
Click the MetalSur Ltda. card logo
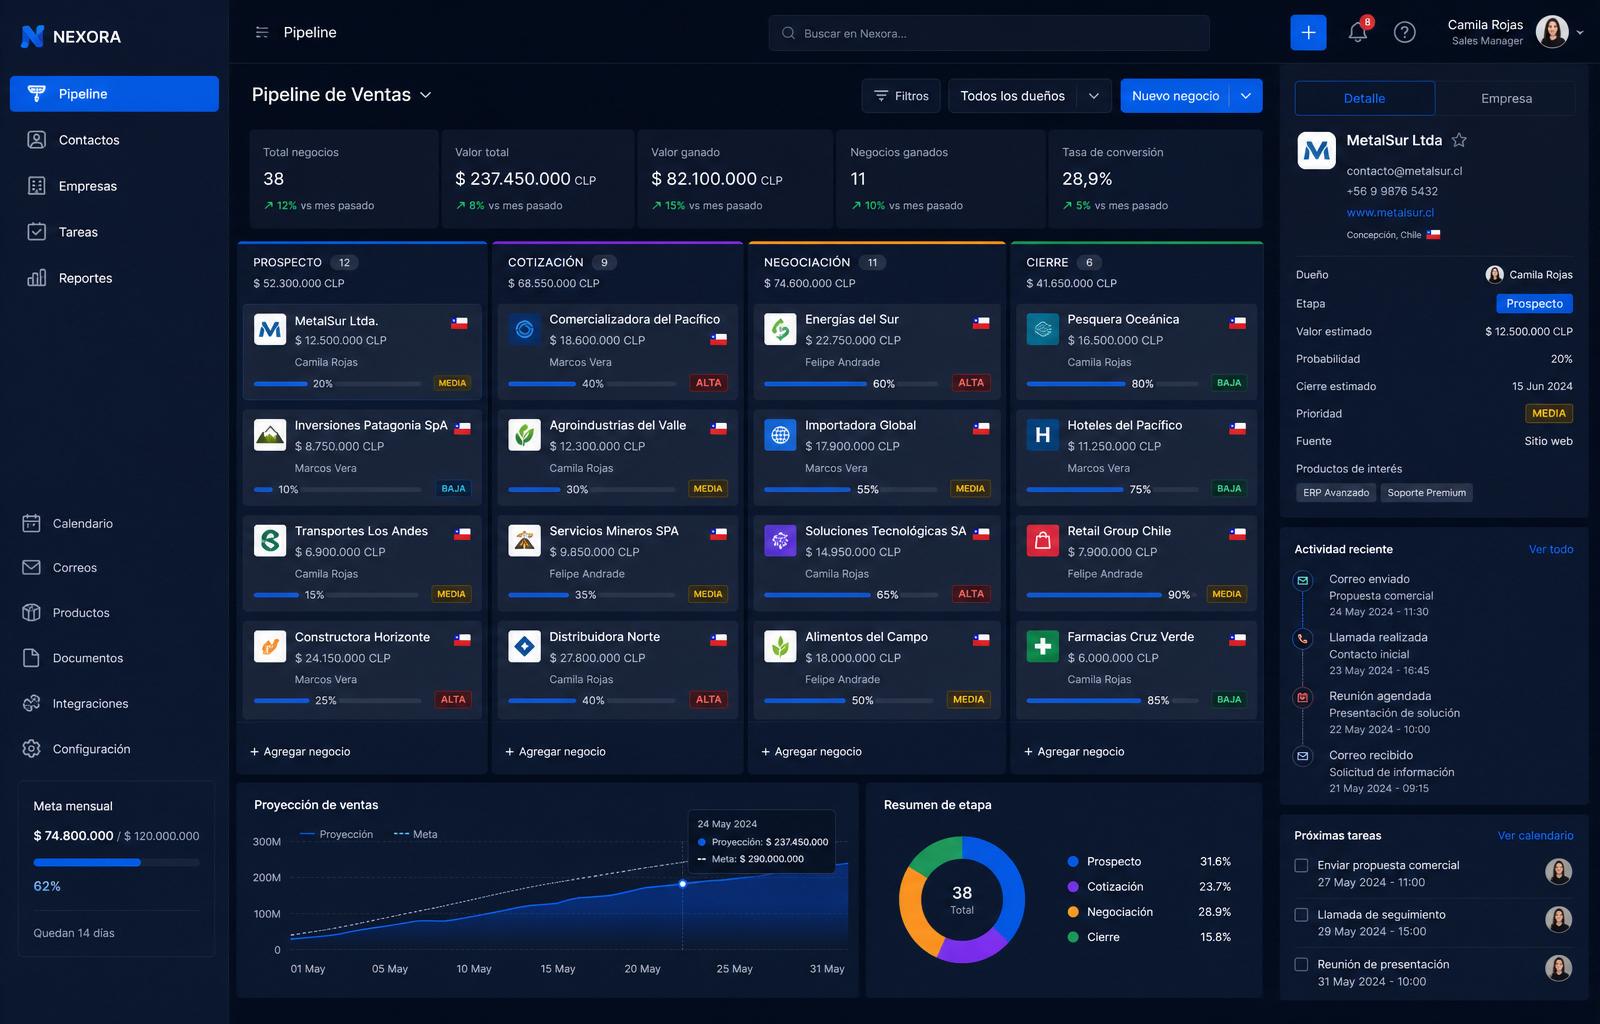click(270, 329)
